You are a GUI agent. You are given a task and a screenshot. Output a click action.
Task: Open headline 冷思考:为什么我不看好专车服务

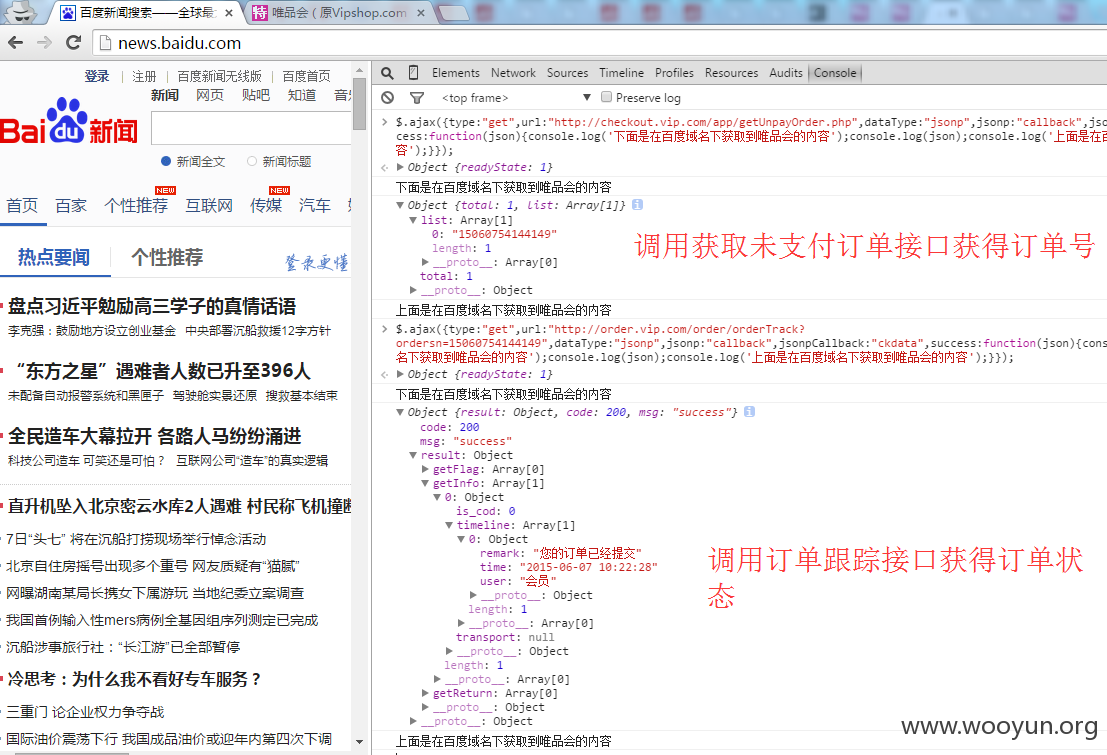pos(134,679)
